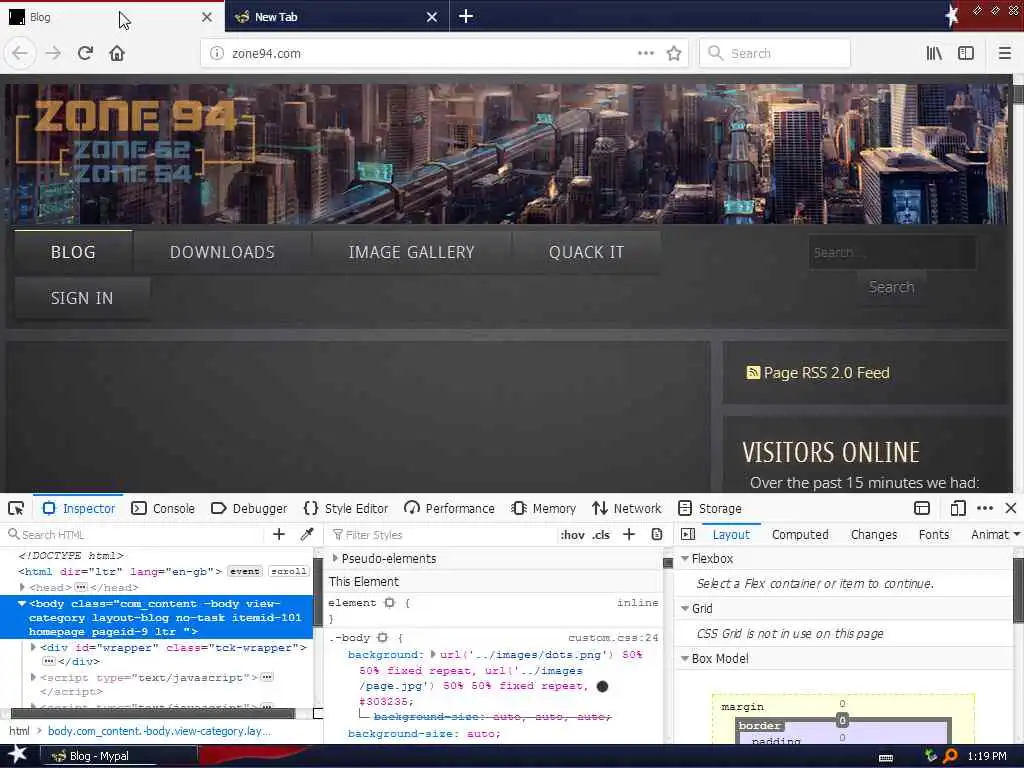Click the SIGN IN menu item

tap(82, 298)
